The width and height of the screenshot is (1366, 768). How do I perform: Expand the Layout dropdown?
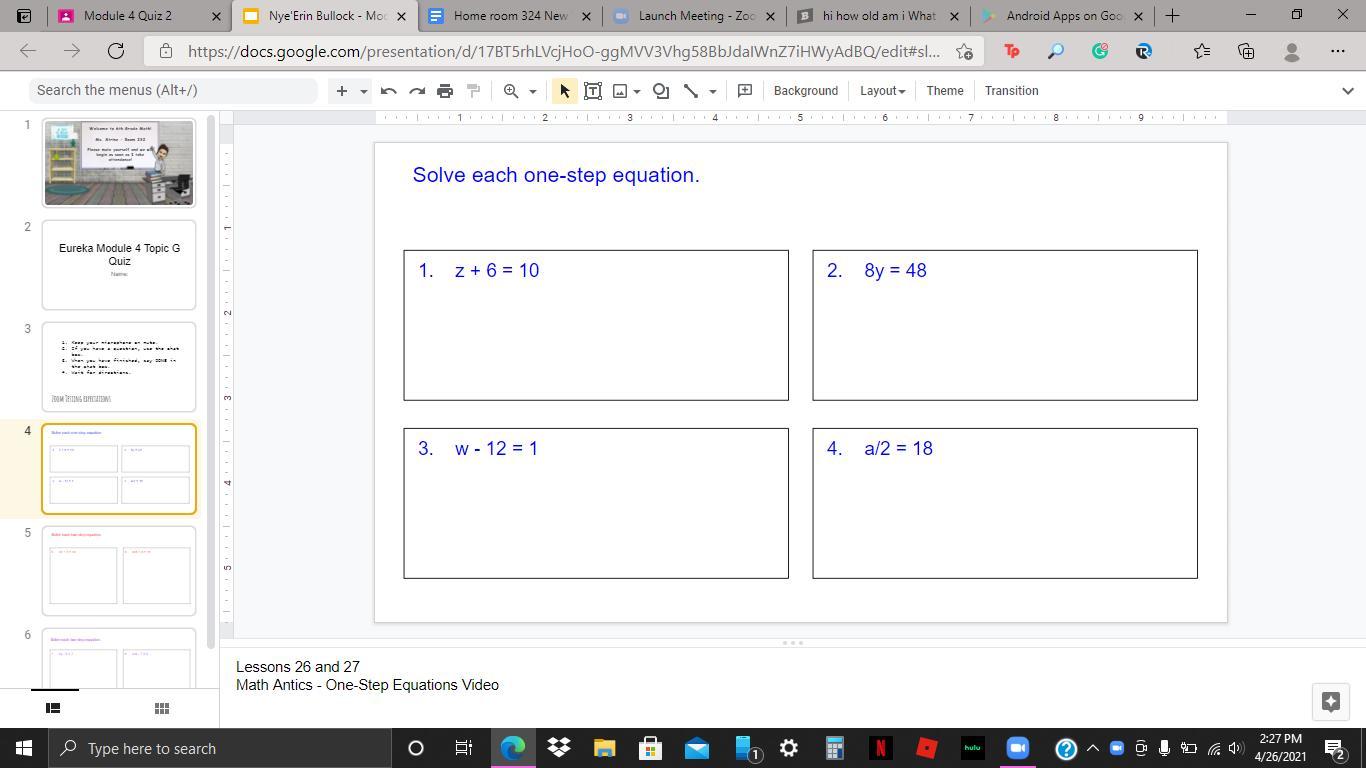point(882,91)
